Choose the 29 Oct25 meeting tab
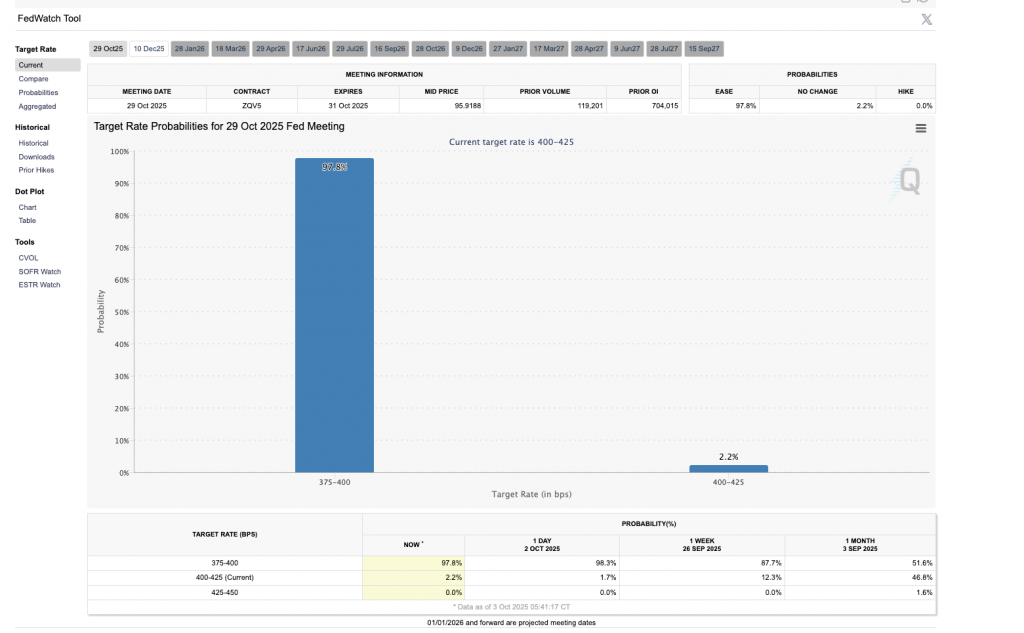Image resolution: width=1024 pixels, height=633 pixels. [108, 48]
